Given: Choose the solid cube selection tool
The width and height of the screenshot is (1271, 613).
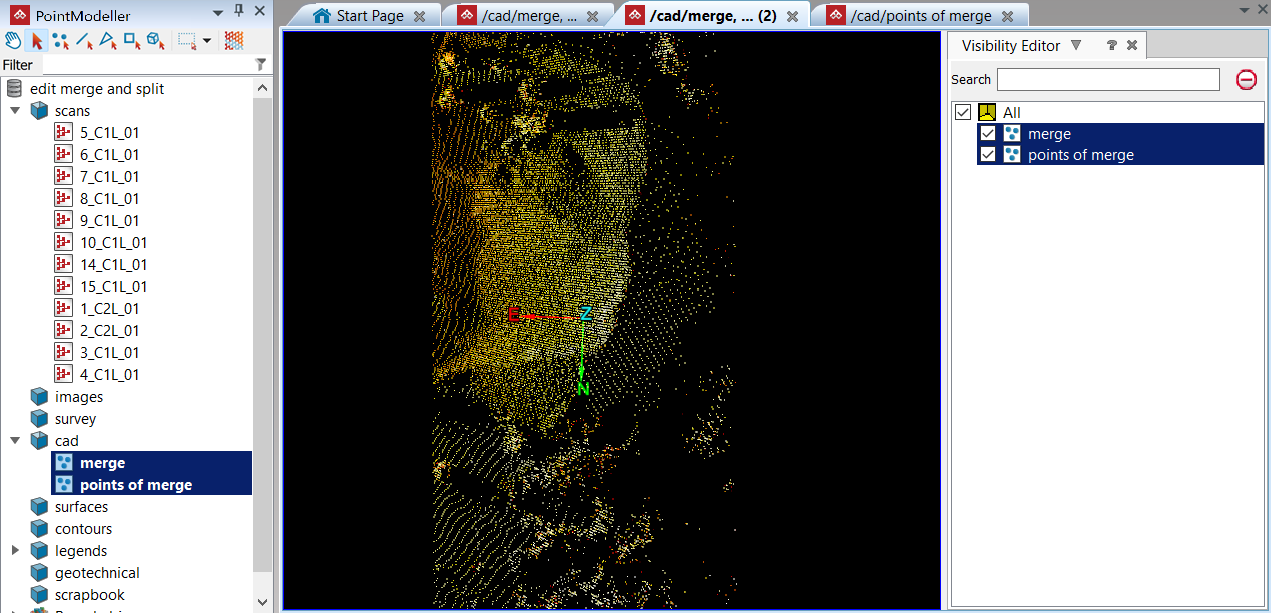Looking at the screenshot, I should (155, 41).
